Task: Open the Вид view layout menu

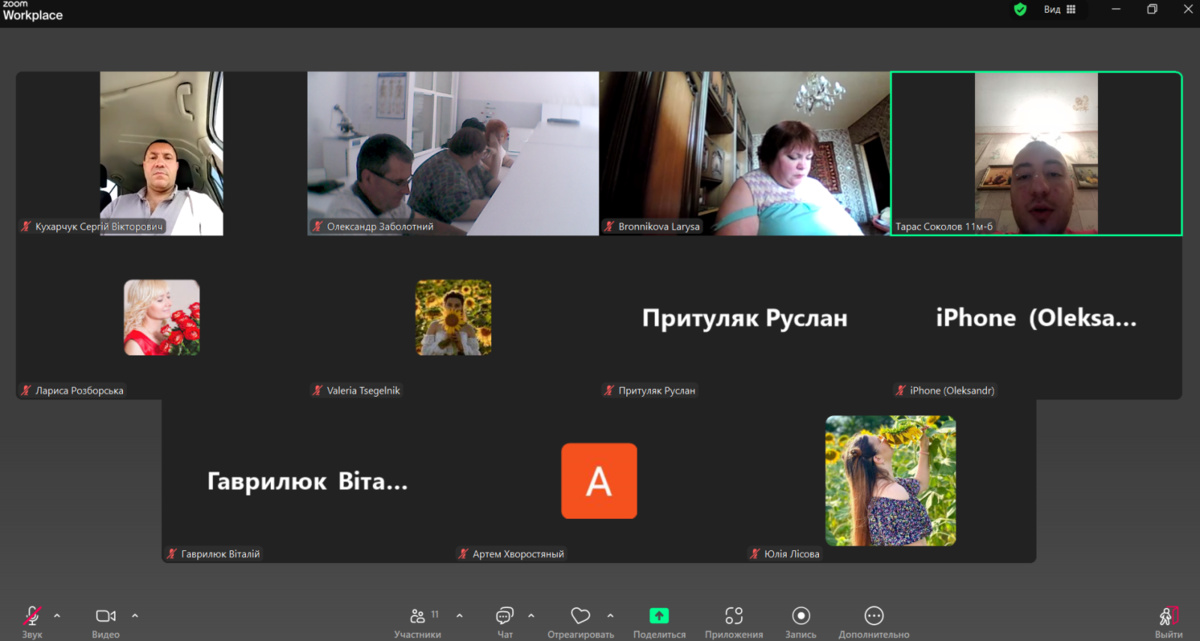Action: click(1060, 9)
